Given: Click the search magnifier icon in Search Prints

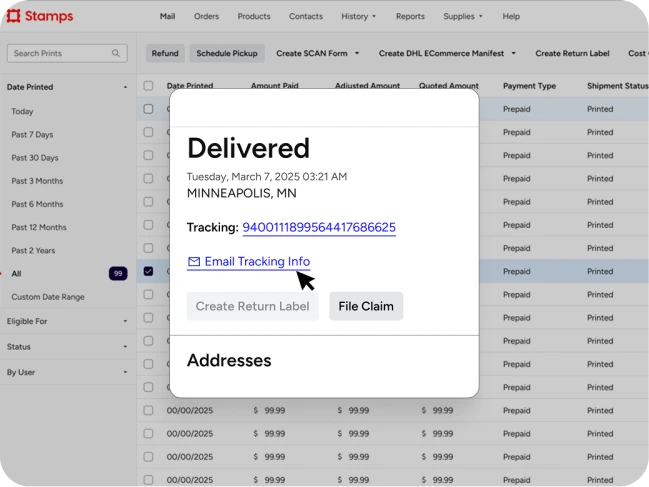Looking at the screenshot, I should pyautogui.click(x=115, y=53).
